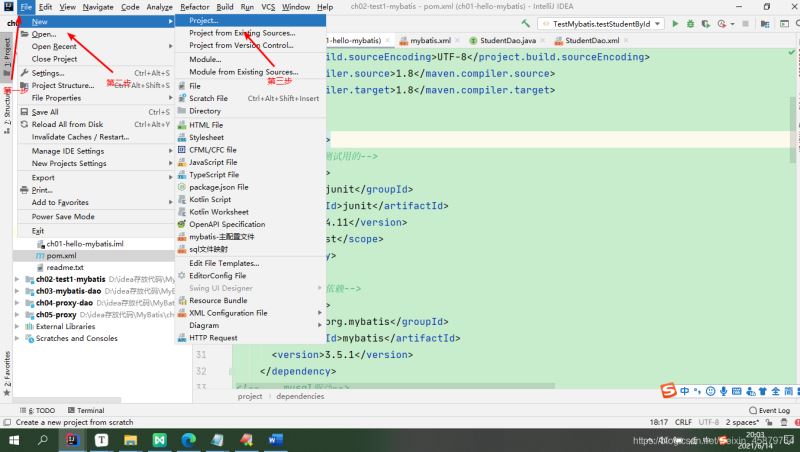Click Edit File Templates... entry
The height and width of the screenshot is (452, 800).
(250, 263)
